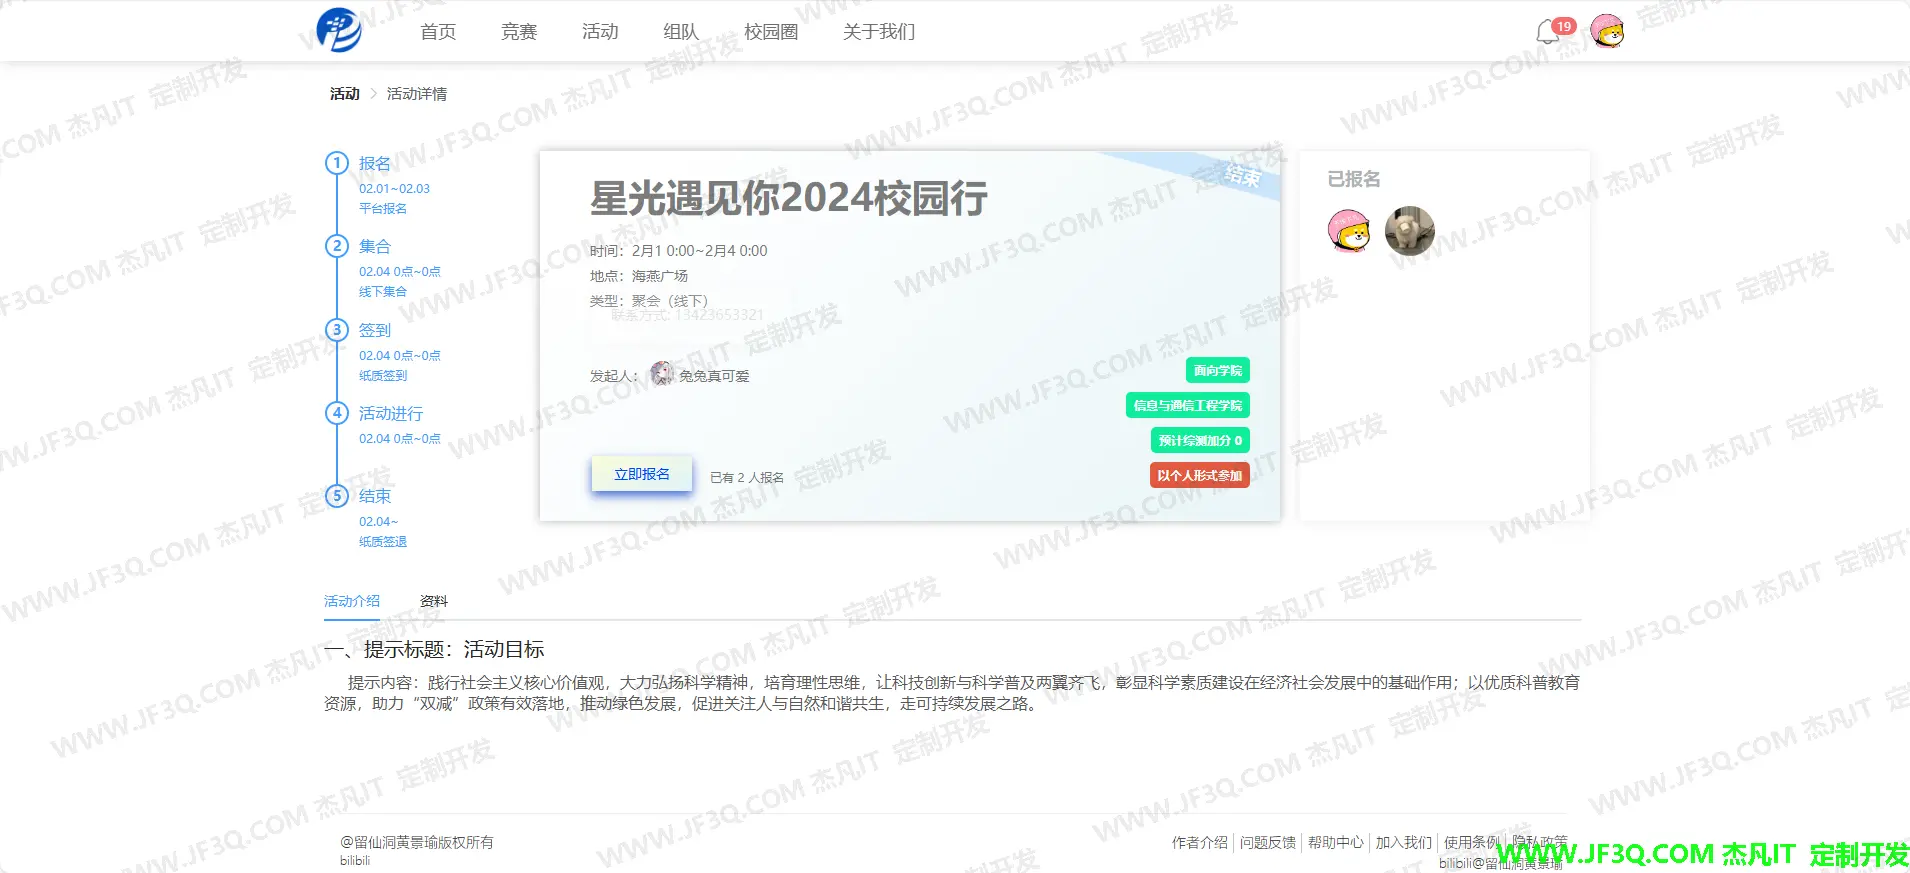The width and height of the screenshot is (1910, 873).
Task: Click the site logo in header
Action: pos(339,30)
